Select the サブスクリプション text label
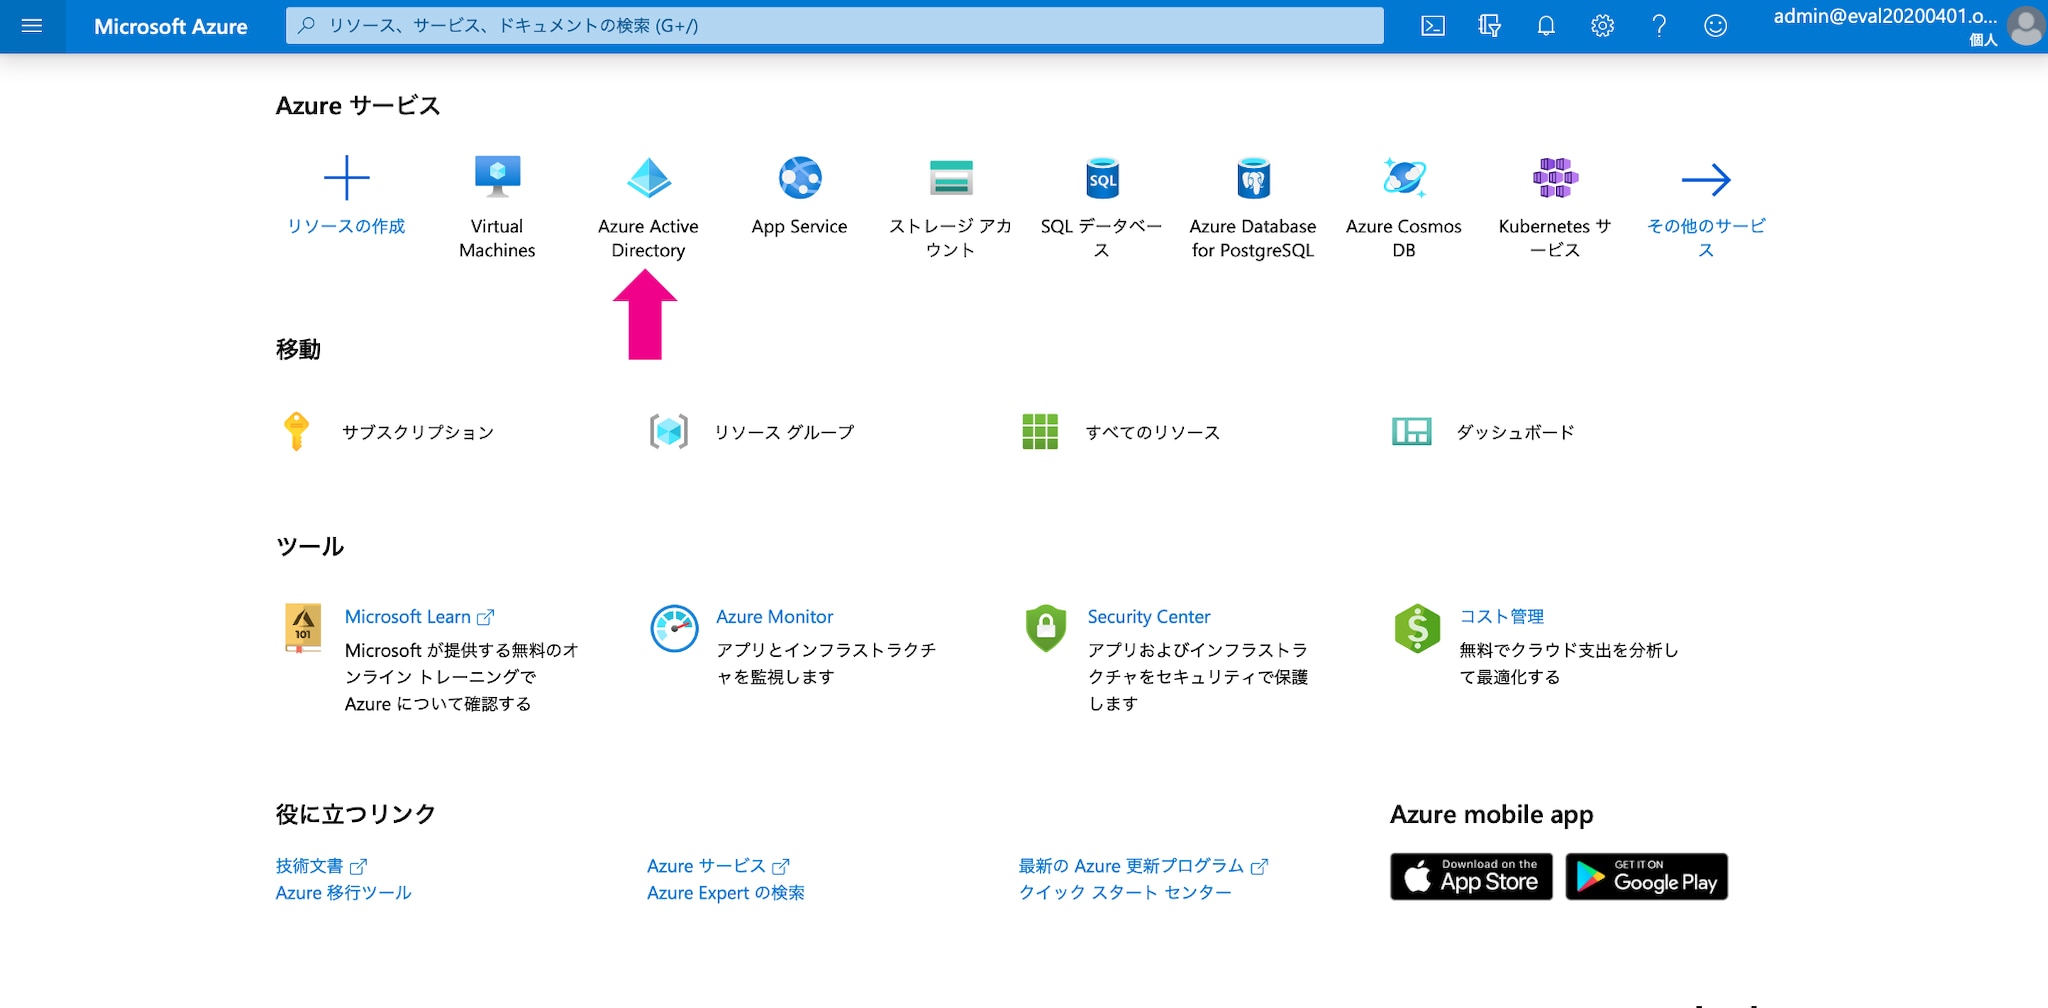This screenshot has height=1008, width=2048. (418, 432)
